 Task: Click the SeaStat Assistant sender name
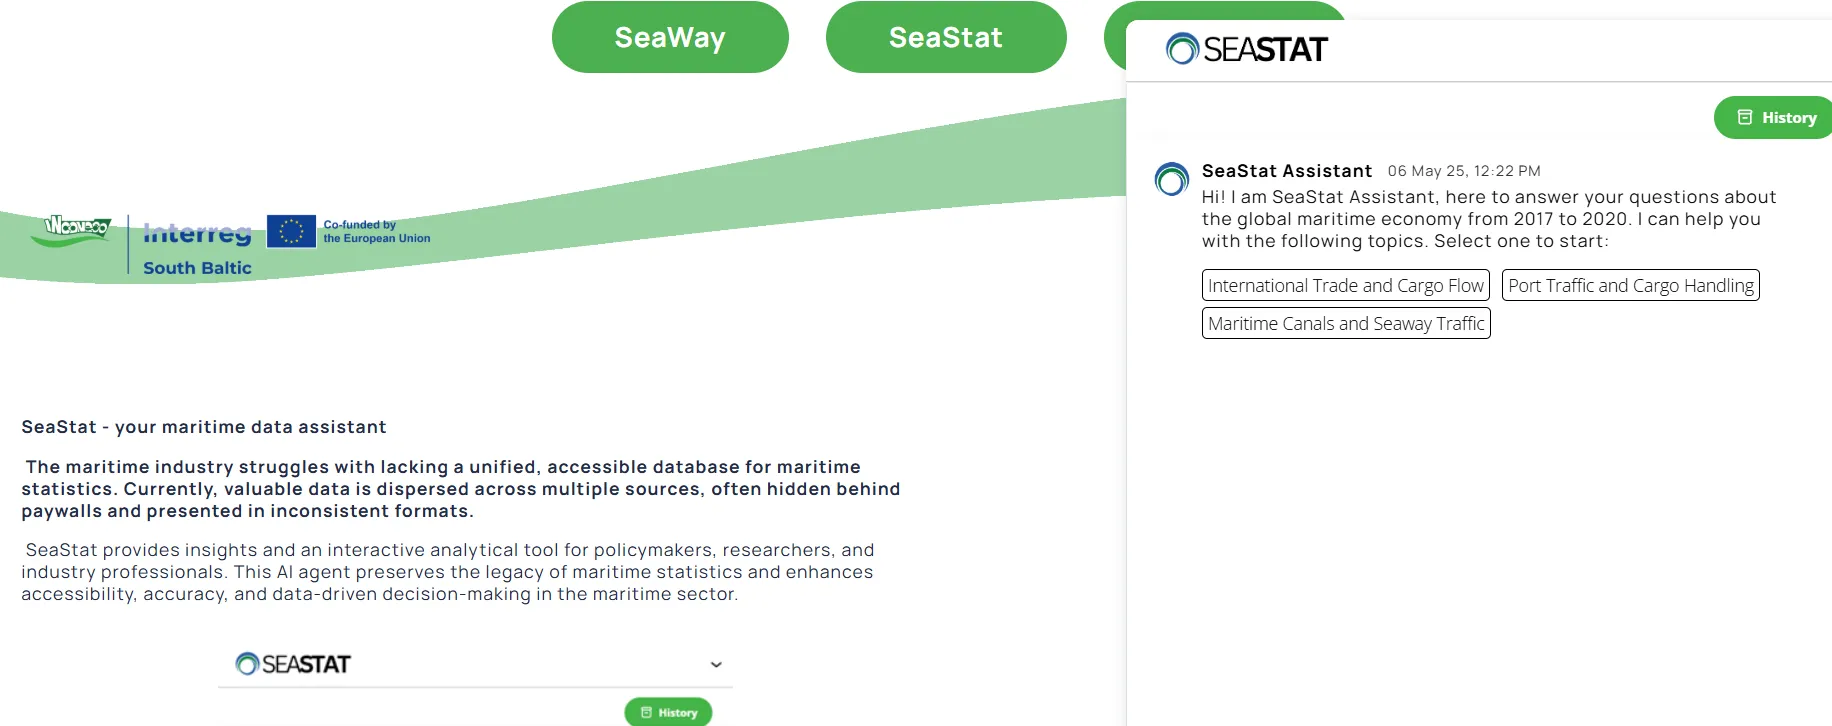coord(1287,171)
